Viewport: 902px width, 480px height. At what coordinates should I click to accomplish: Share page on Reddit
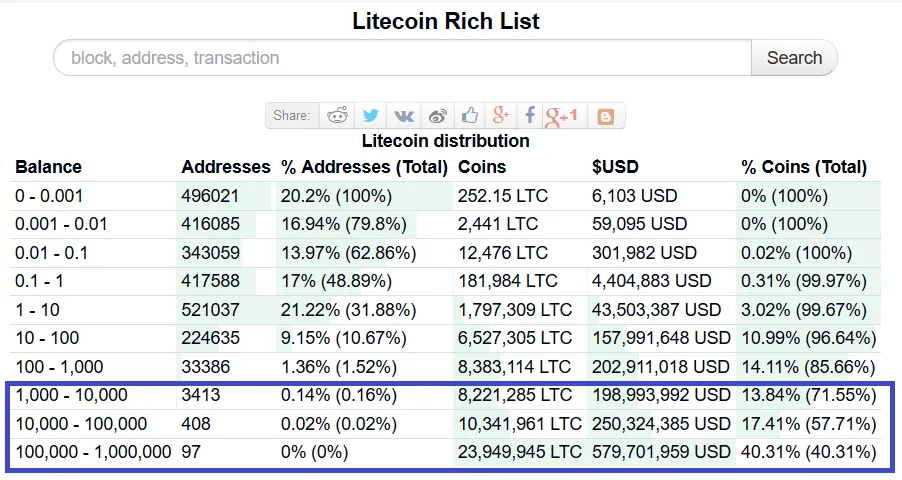[338, 116]
